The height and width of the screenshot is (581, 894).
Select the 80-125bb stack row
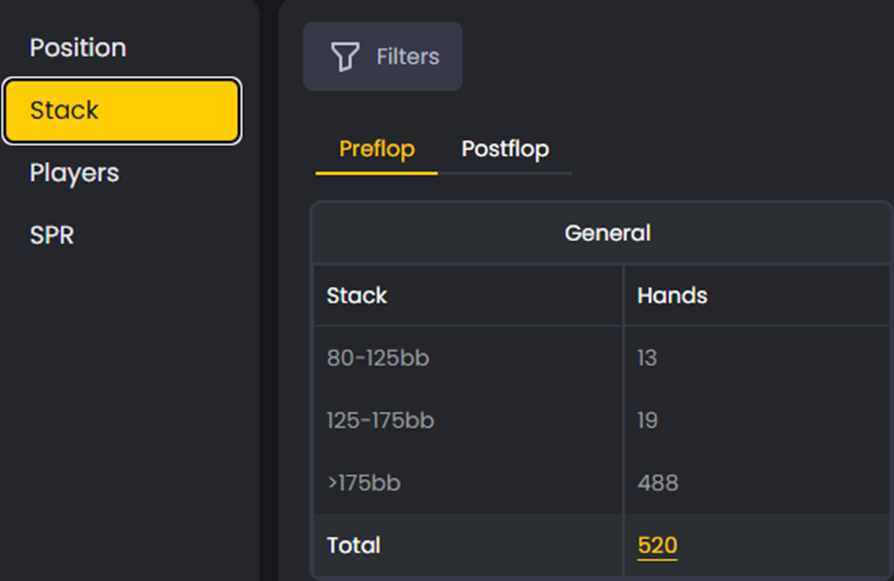tap(378, 358)
